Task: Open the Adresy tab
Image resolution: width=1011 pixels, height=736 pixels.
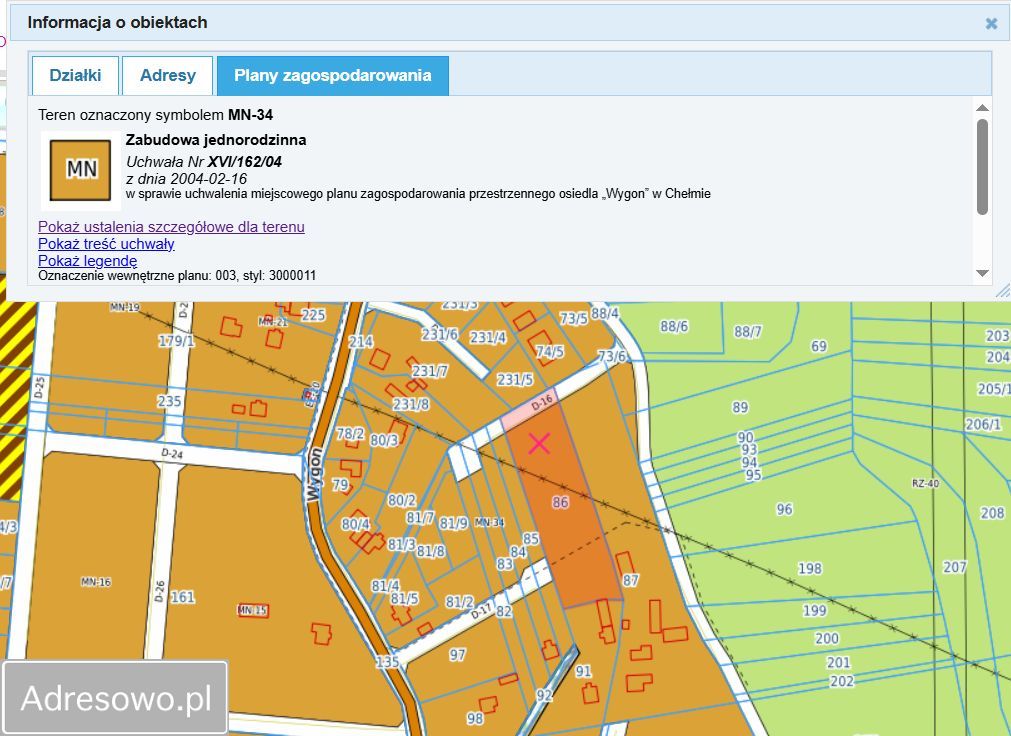Action: (168, 75)
